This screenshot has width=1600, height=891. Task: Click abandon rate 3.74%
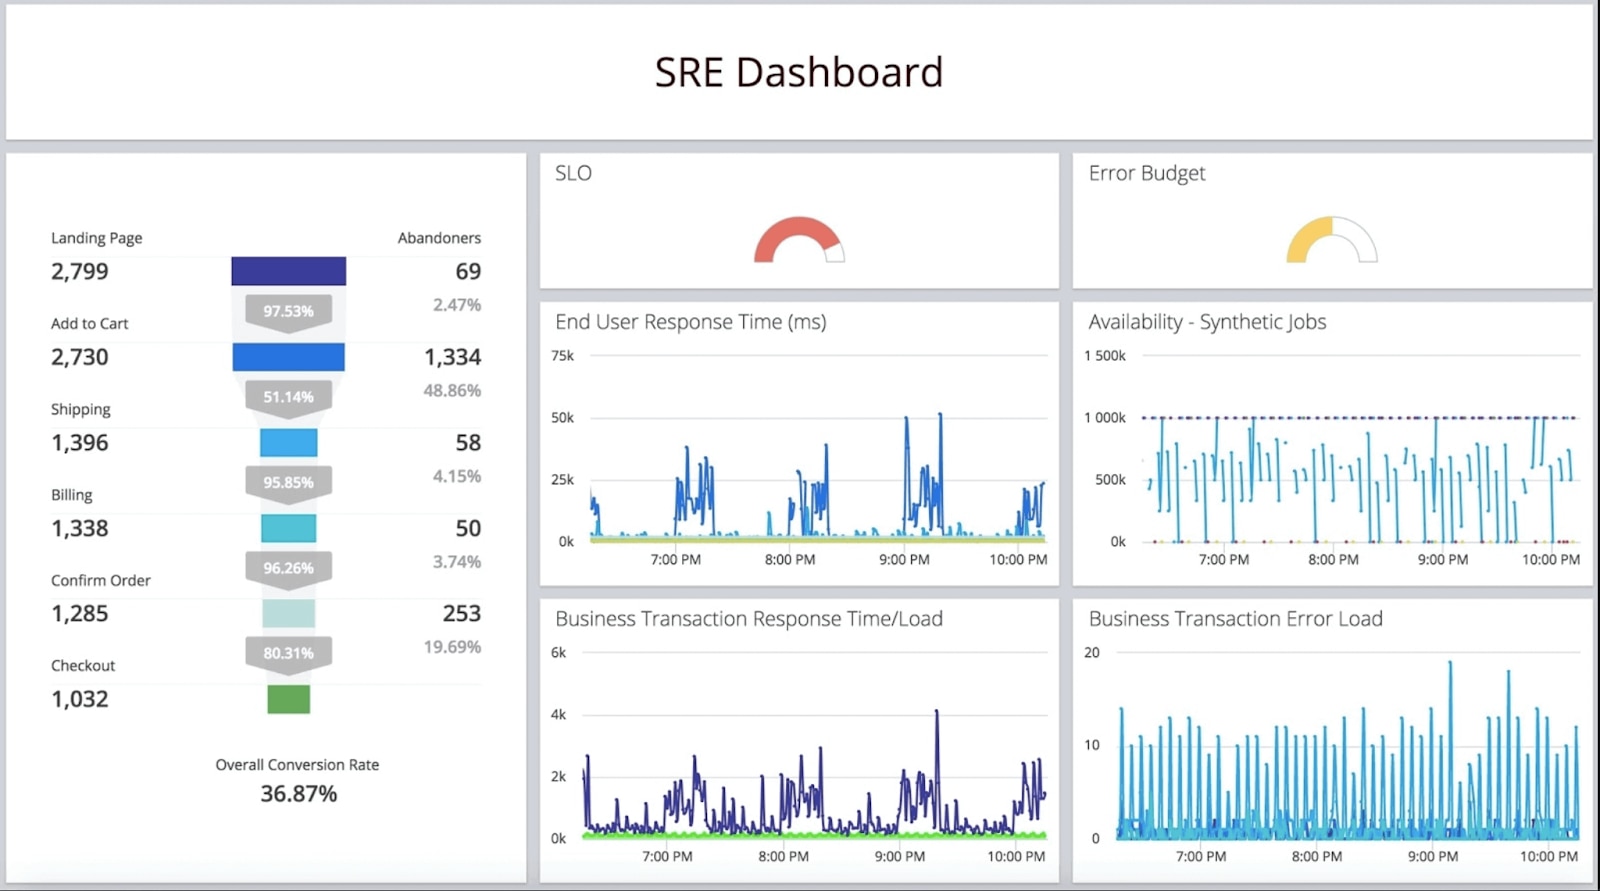pyautogui.click(x=457, y=562)
